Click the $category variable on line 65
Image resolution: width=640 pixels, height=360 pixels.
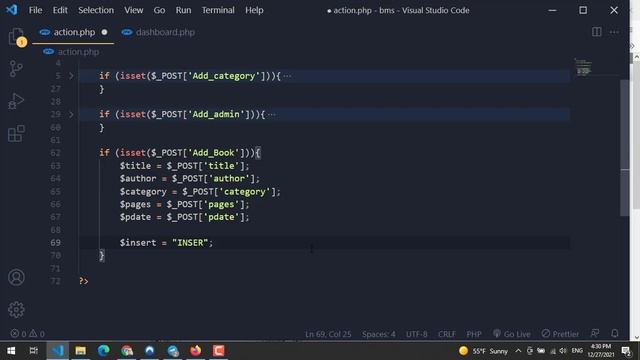(x=143, y=191)
